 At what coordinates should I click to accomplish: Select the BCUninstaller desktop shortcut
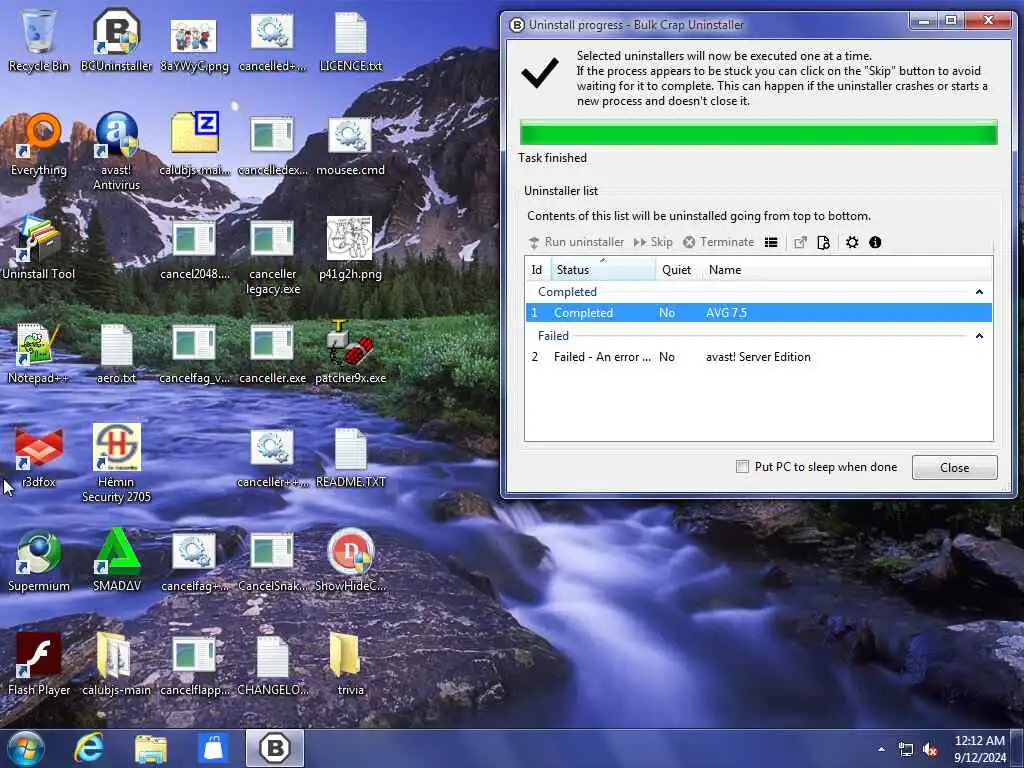click(x=116, y=40)
